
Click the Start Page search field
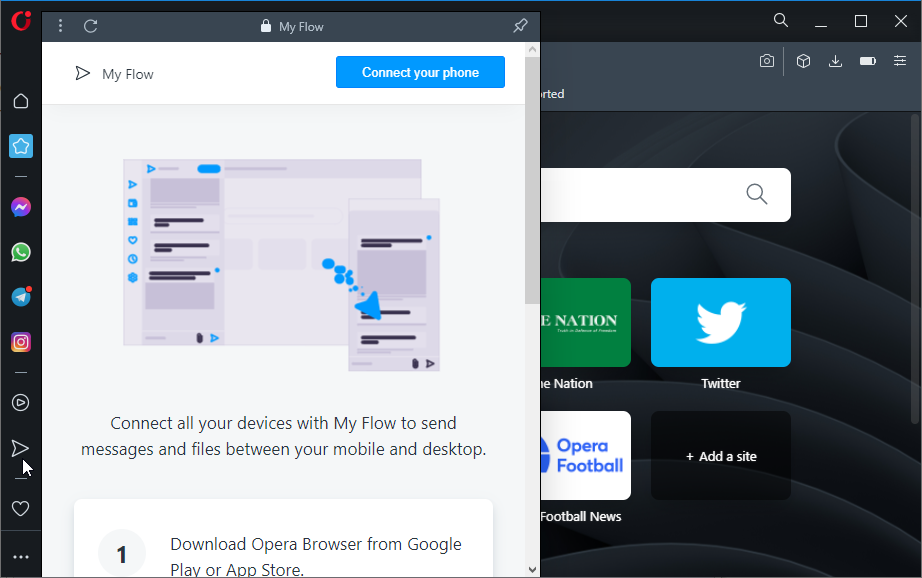click(665, 195)
